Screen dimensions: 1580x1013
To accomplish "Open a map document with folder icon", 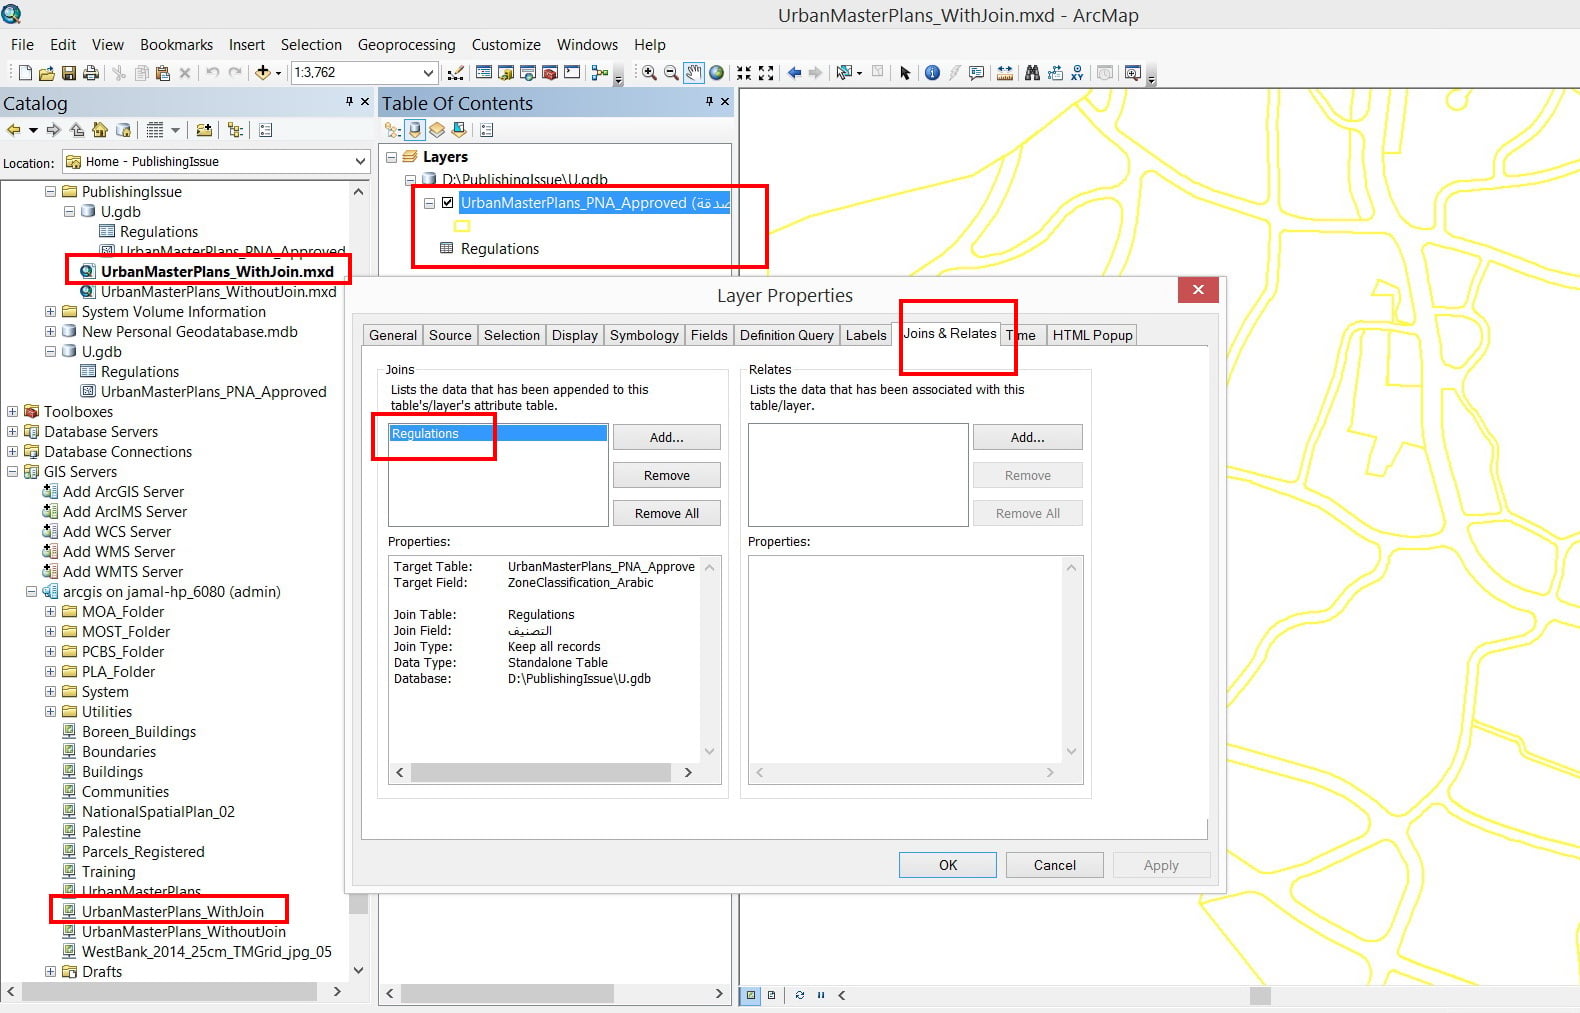I will [x=47, y=73].
